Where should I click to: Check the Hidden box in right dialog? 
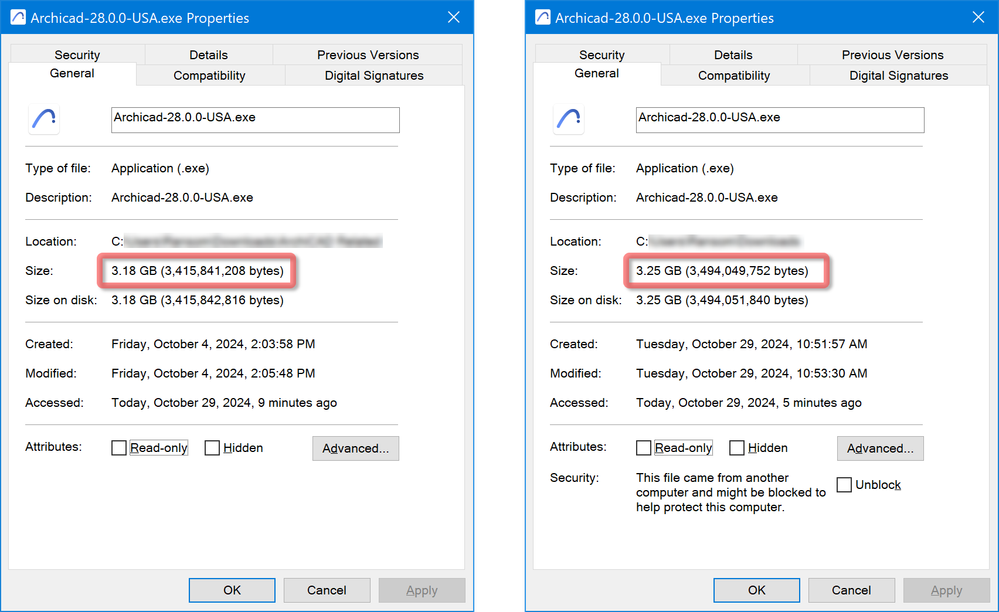coord(737,448)
